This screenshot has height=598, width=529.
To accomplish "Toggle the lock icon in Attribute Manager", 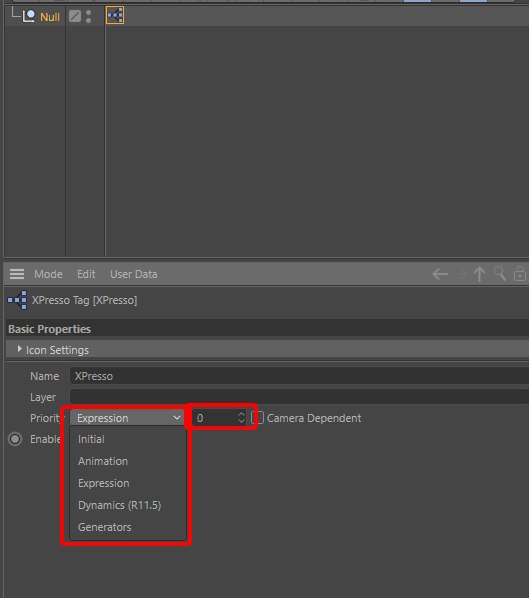I will pyautogui.click(x=519, y=274).
